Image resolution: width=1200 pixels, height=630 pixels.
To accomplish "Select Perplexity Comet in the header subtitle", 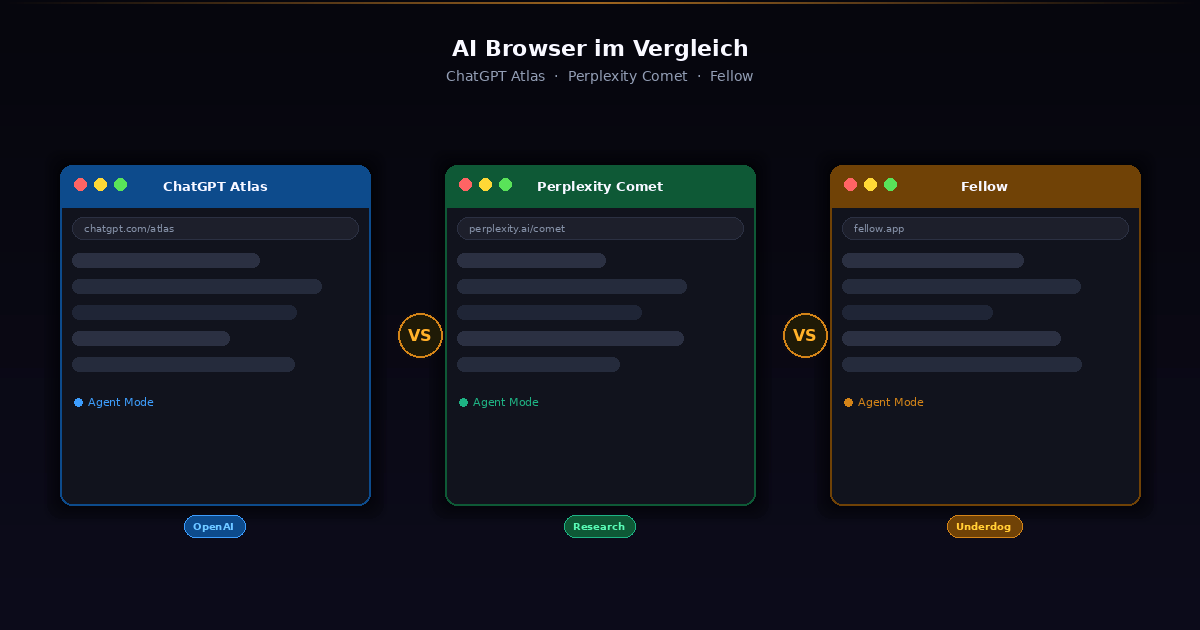I will (628, 76).
